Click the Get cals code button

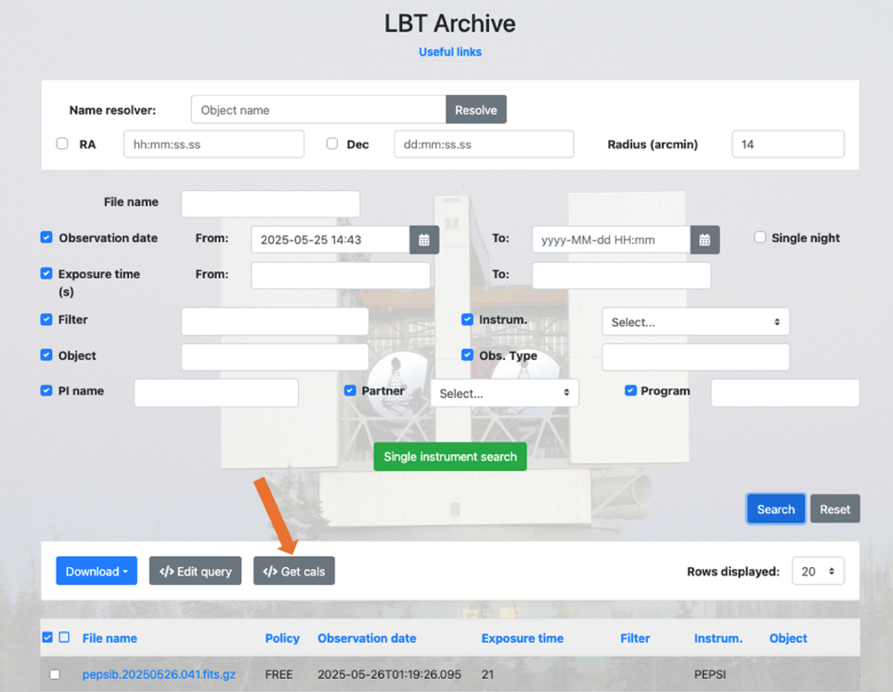click(x=294, y=571)
